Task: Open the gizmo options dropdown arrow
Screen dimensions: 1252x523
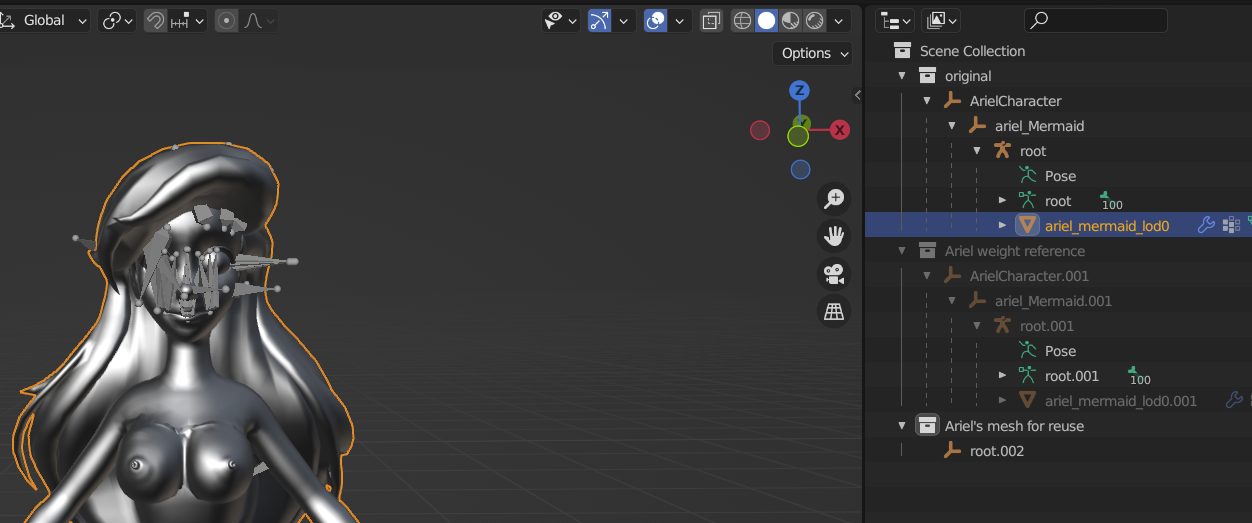Action: point(624,20)
